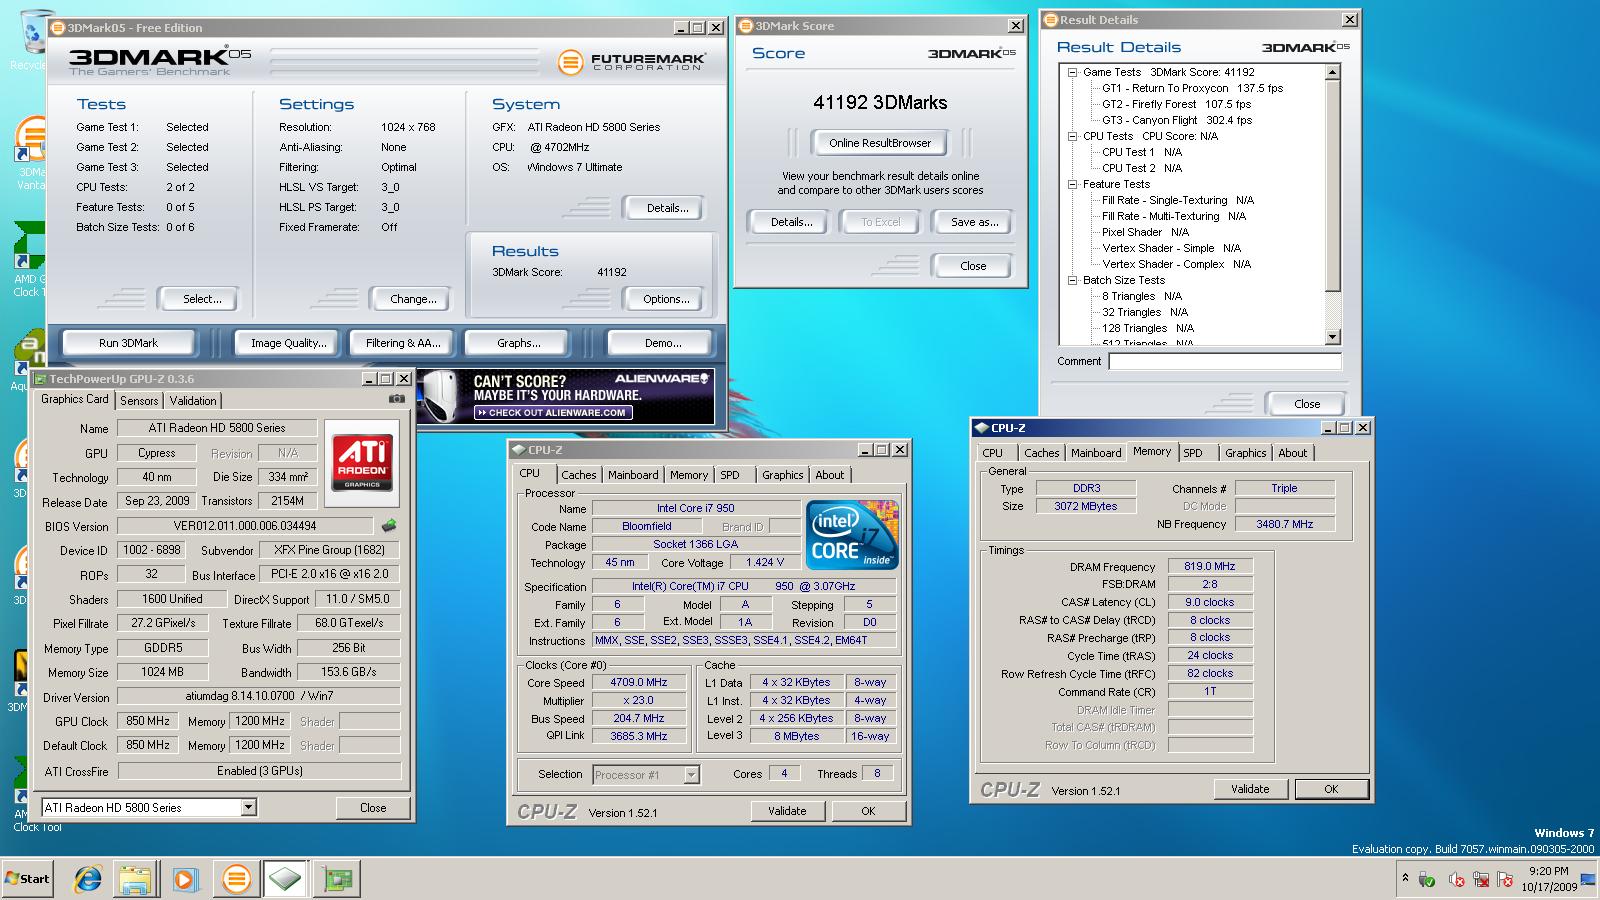The width and height of the screenshot is (1600, 900).
Task: Click the ATI Radeon logo in GPU-Z
Action: click(x=362, y=463)
